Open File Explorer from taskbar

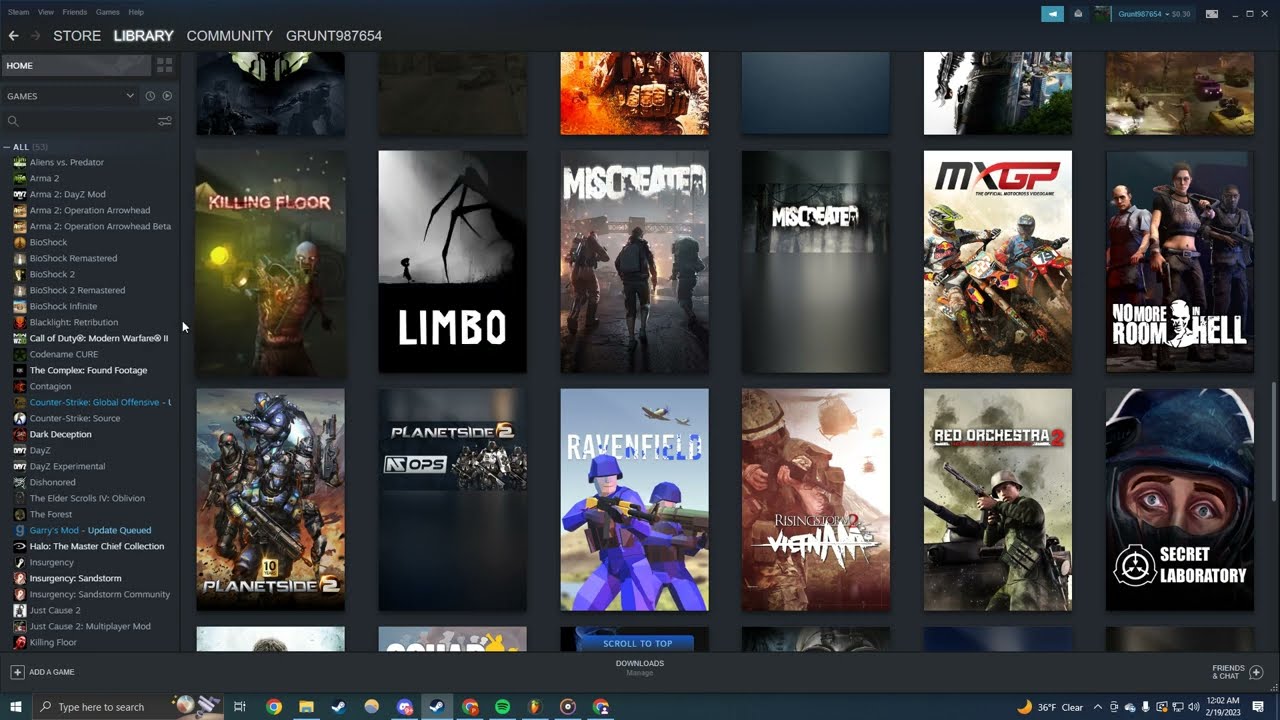[x=306, y=707]
